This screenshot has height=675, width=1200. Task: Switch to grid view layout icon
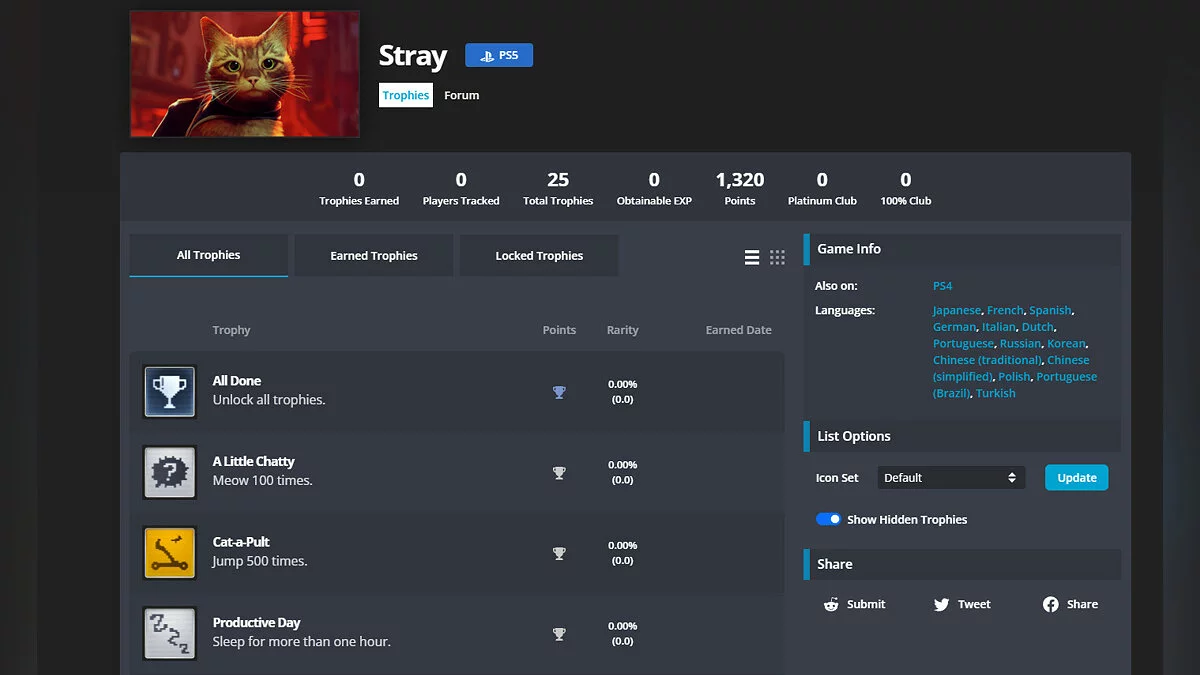tap(777, 257)
